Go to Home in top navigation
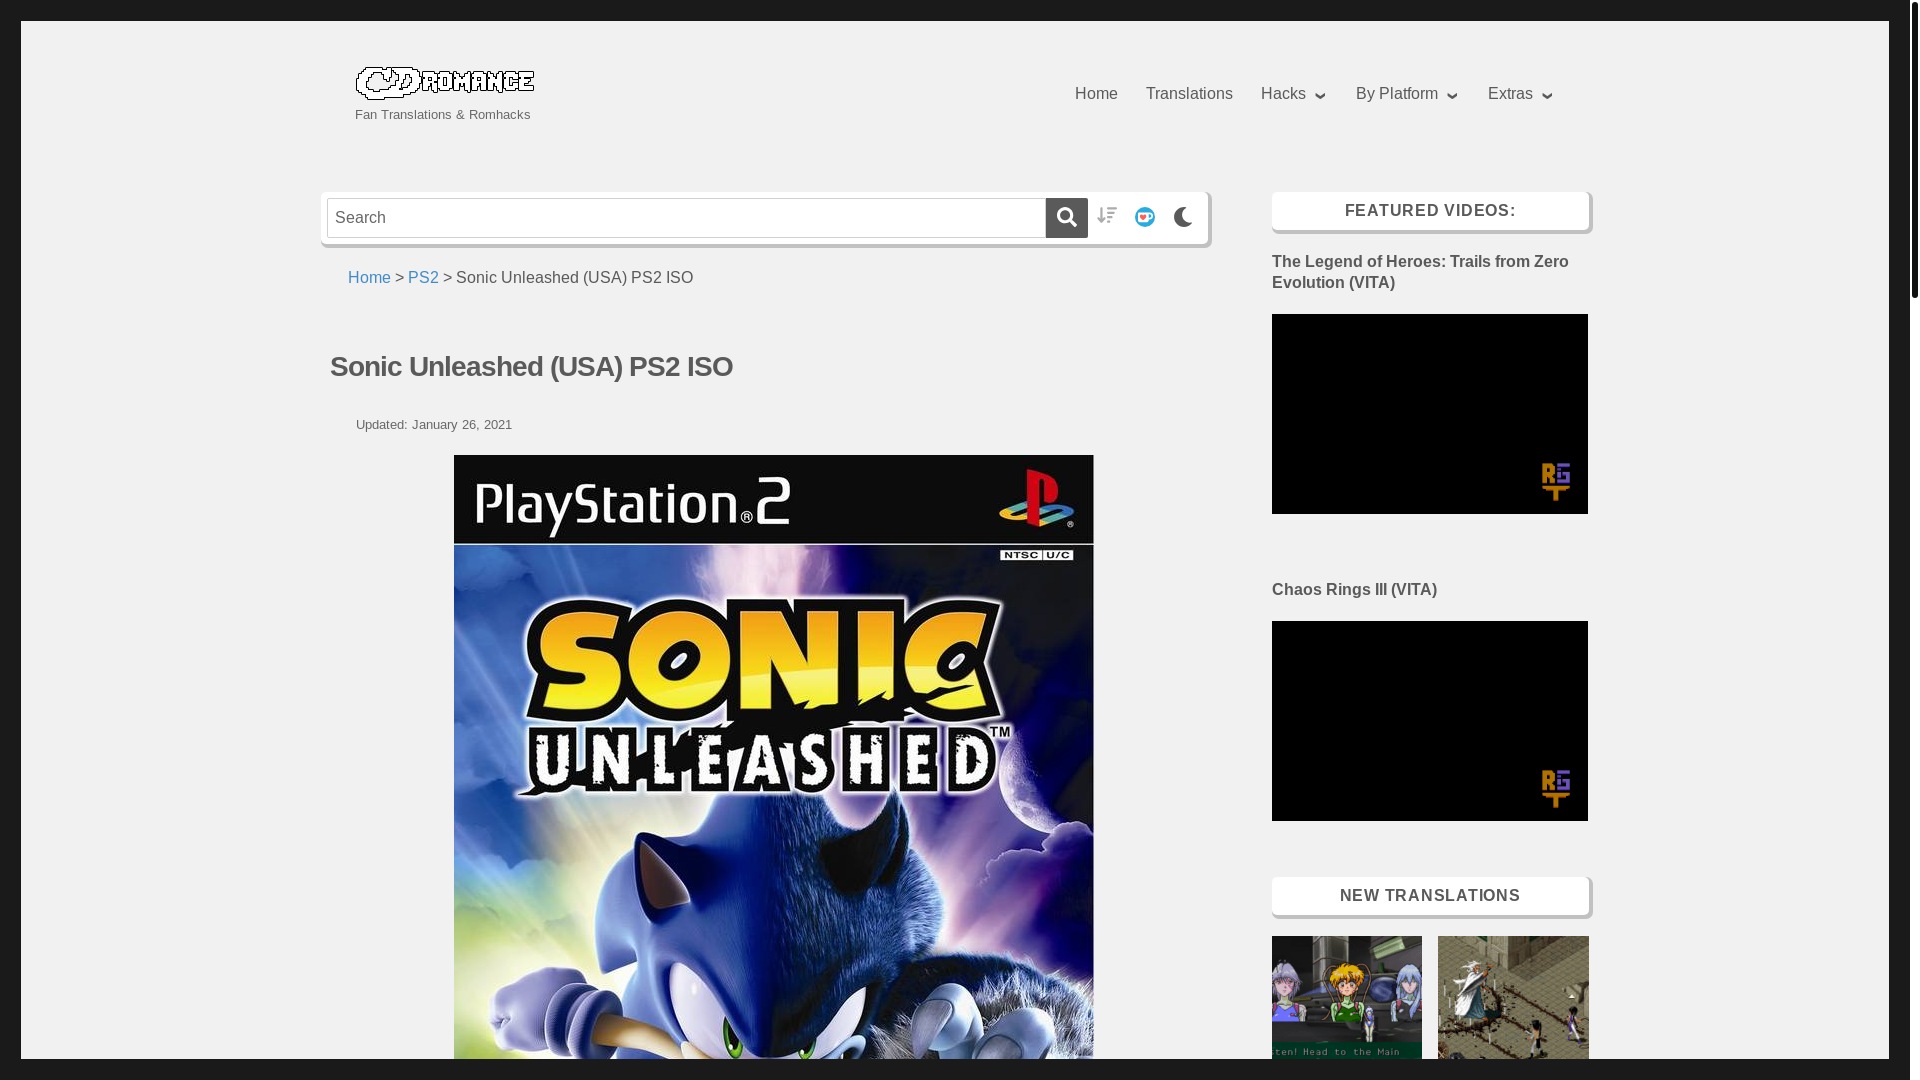The image size is (1920, 1080). [1096, 94]
